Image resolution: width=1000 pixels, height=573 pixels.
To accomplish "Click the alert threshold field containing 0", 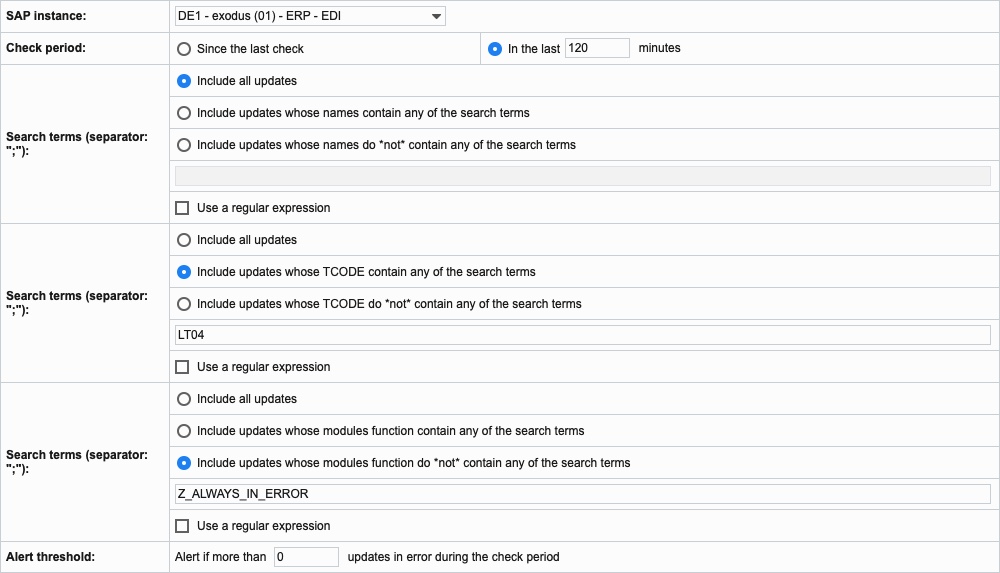I will click(306, 557).
